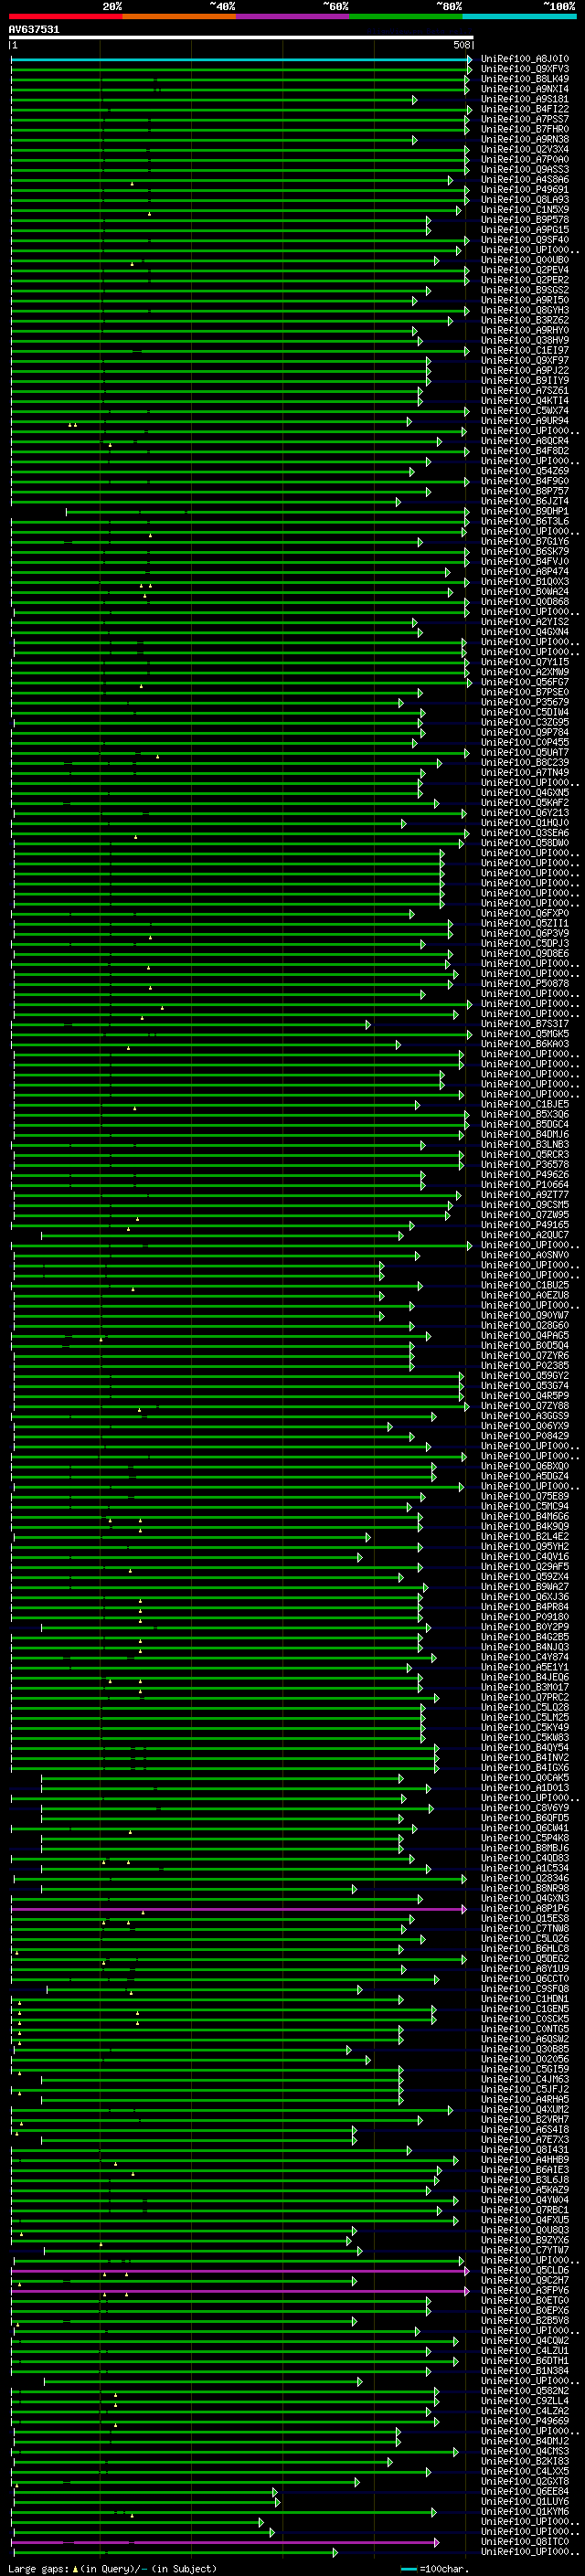
Task: Open UniRef100_B4FI22 entry
Action: pyautogui.click(x=525, y=109)
